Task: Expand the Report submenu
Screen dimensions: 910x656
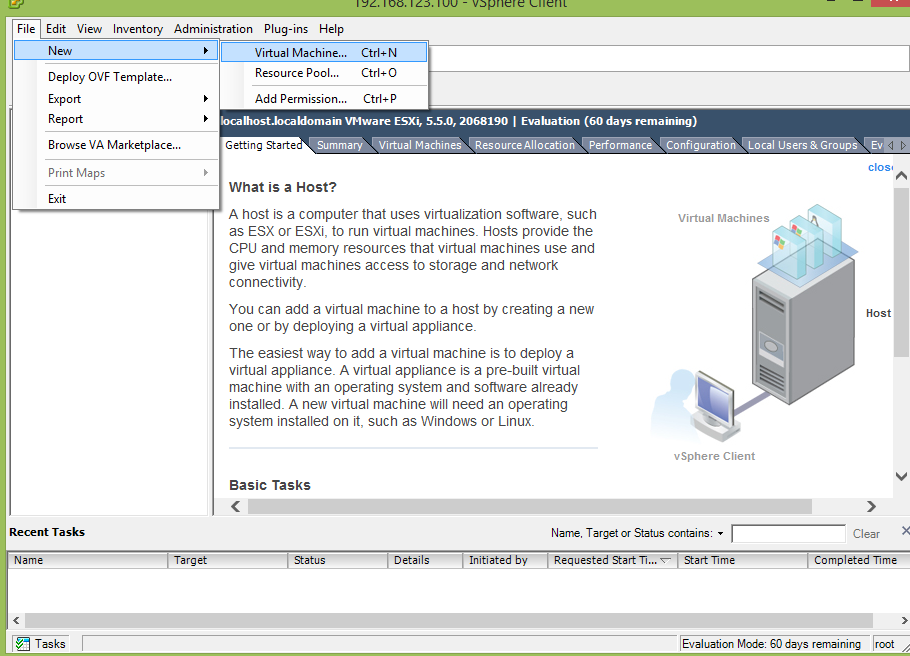Action: [x=116, y=119]
